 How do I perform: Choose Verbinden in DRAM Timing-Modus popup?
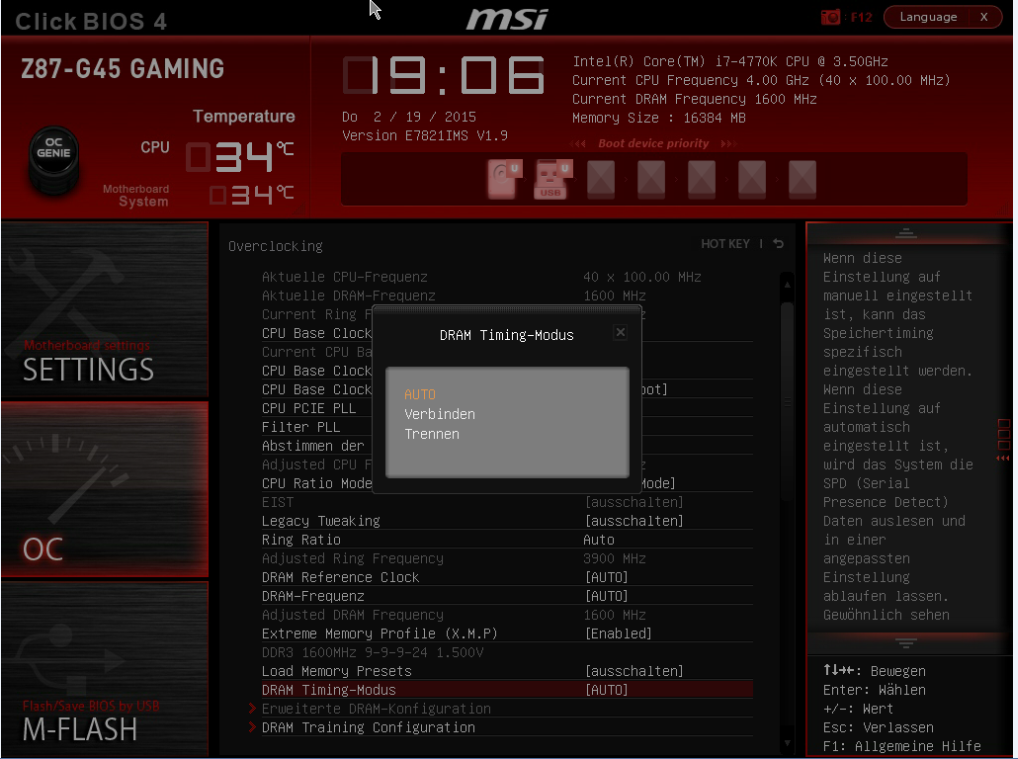tap(440, 414)
